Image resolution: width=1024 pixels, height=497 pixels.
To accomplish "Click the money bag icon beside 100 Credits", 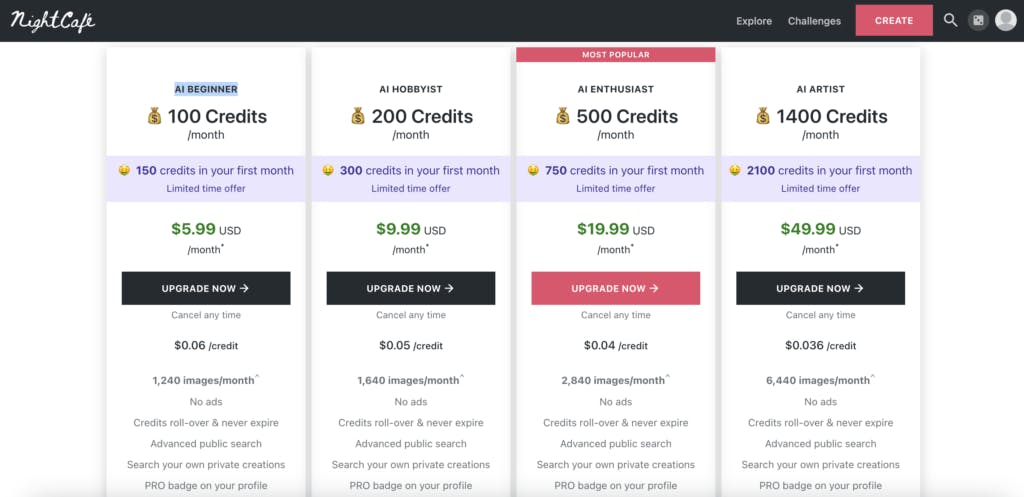I will pos(154,117).
